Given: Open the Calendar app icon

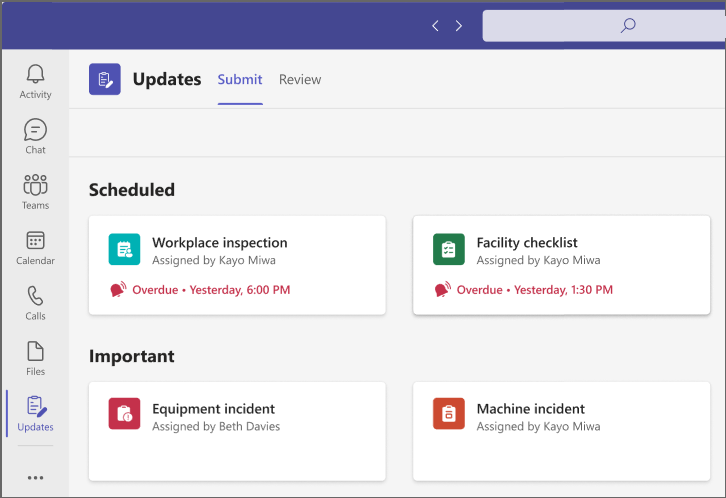Looking at the screenshot, I should coord(35,241).
